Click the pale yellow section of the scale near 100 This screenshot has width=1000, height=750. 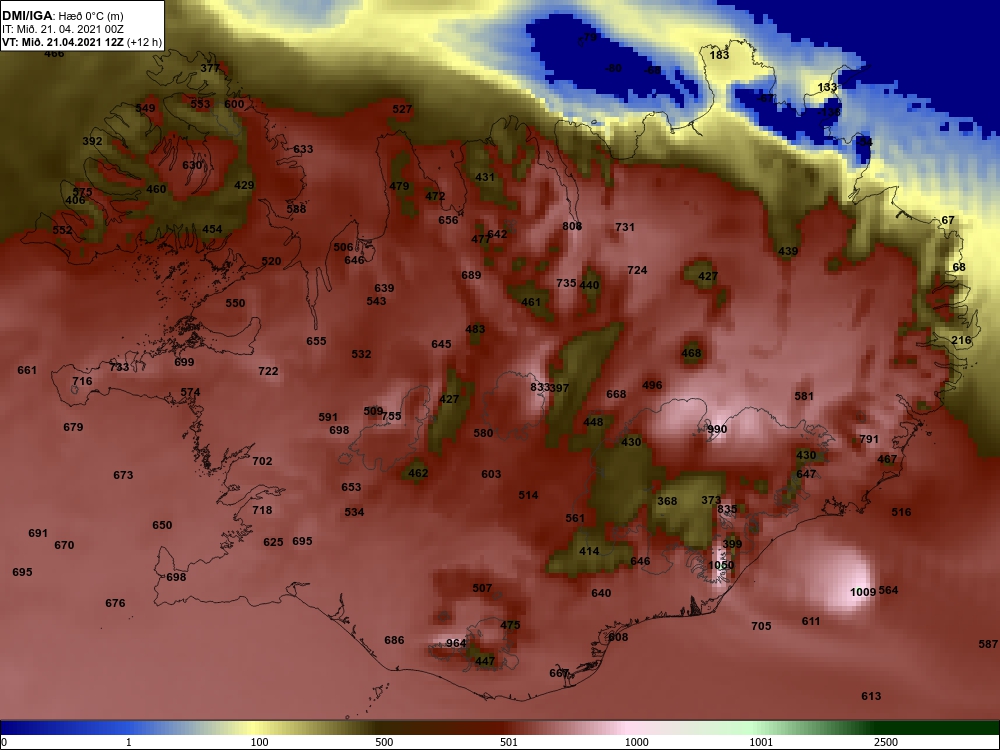click(255, 728)
